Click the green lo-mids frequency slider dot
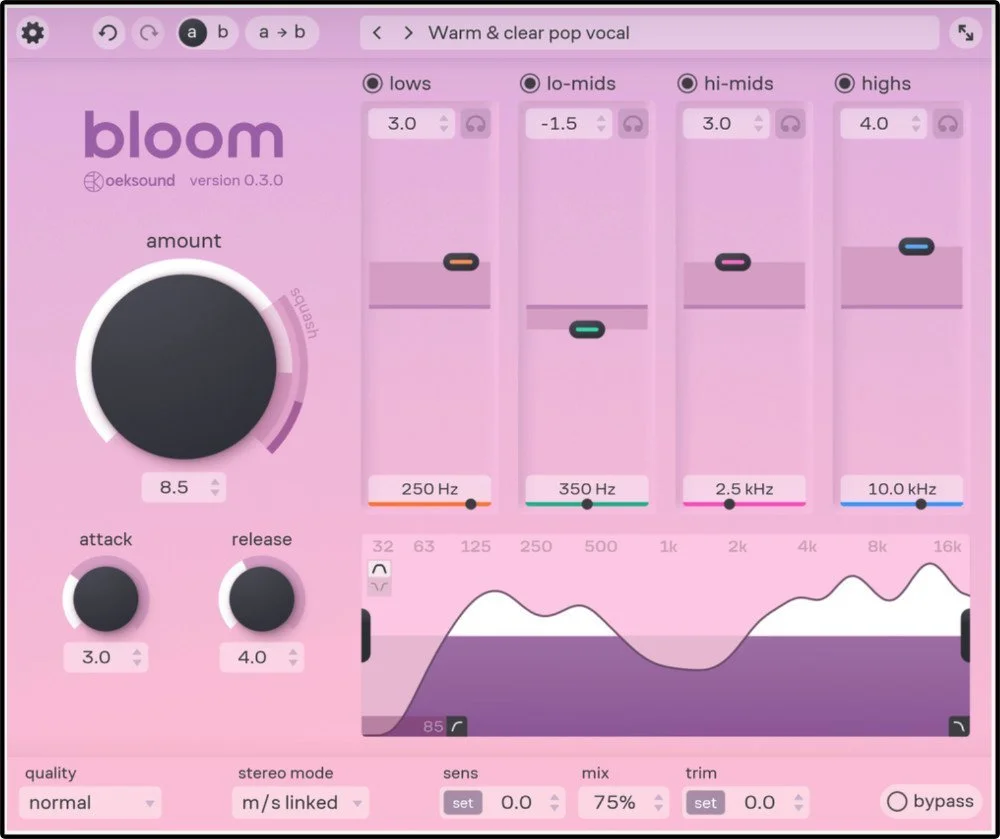Viewport: 1000px width, 839px height. coord(587,504)
